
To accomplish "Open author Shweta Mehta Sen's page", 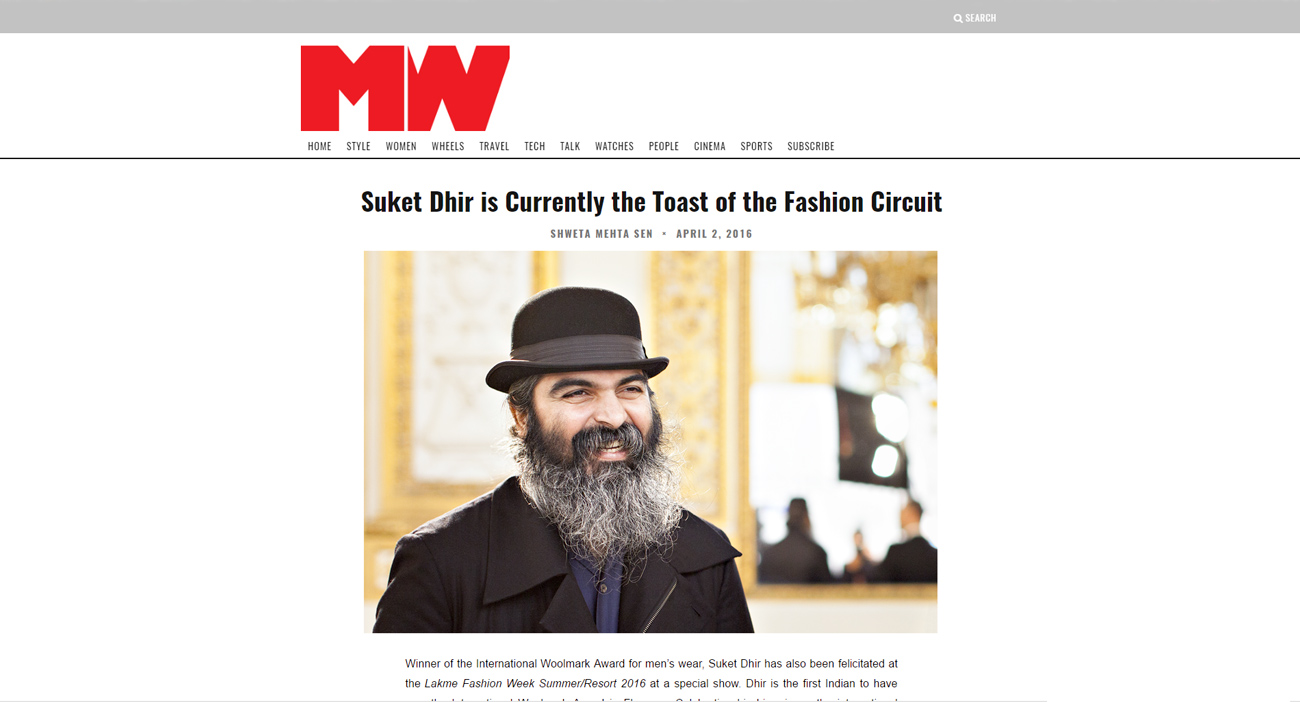I will point(601,234).
